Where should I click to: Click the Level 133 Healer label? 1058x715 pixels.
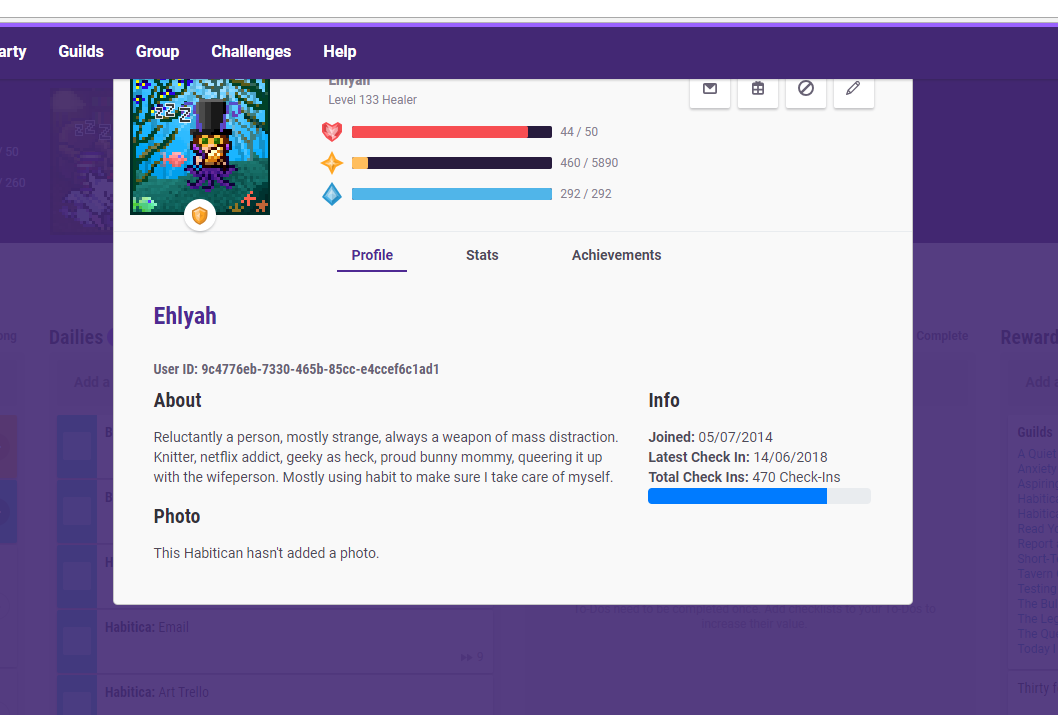click(x=372, y=100)
